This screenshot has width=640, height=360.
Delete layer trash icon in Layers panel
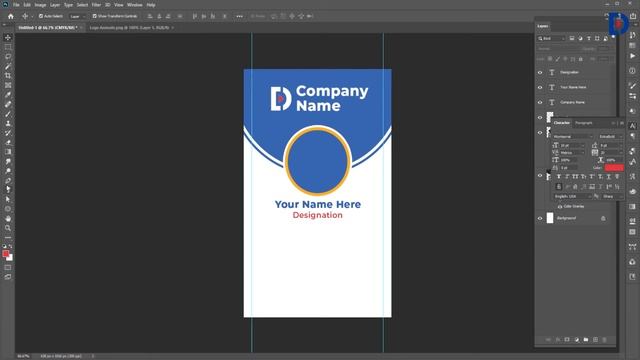click(604, 340)
